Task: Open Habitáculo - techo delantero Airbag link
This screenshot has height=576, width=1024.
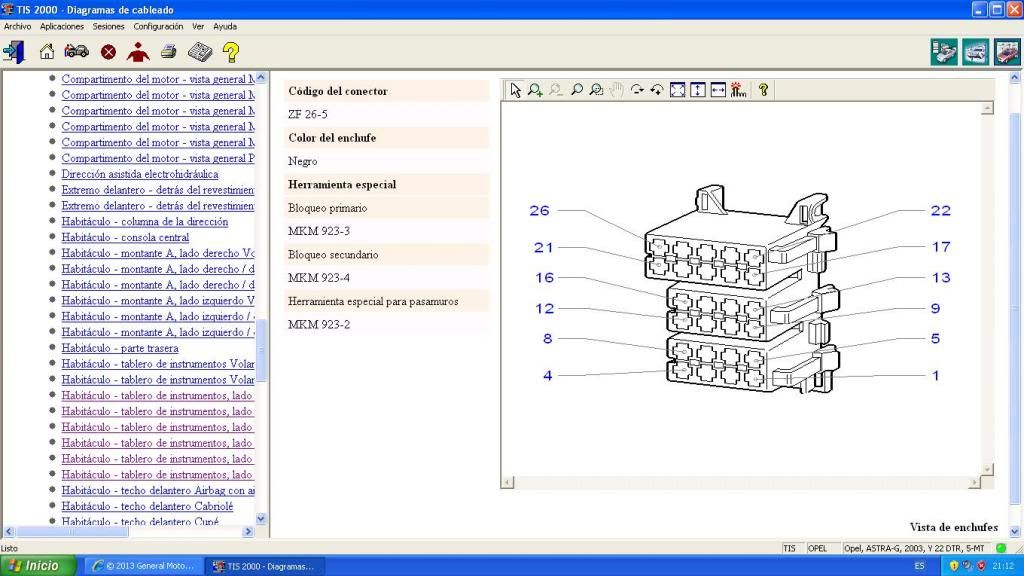Action: 158,491
